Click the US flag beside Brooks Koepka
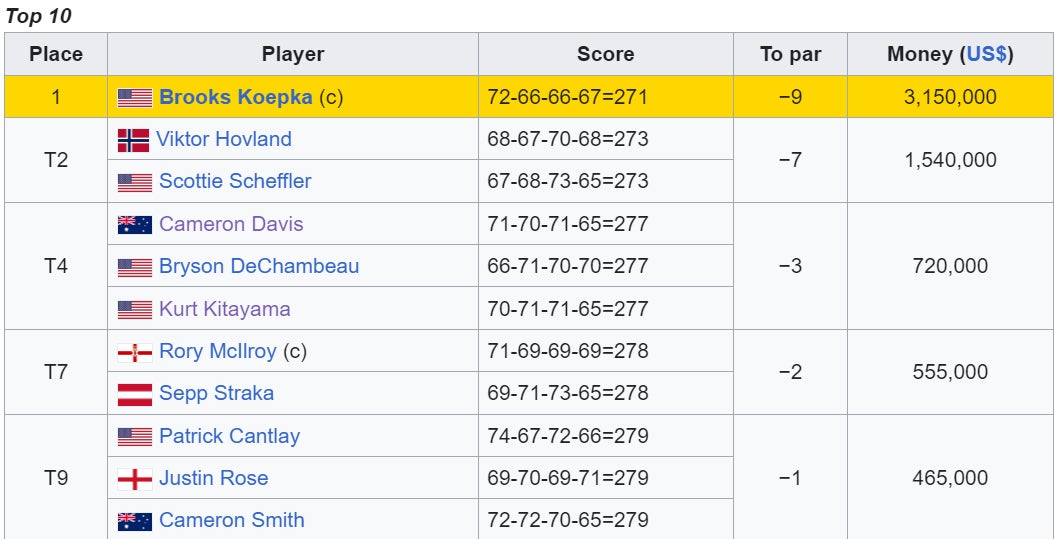 tap(135, 97)
